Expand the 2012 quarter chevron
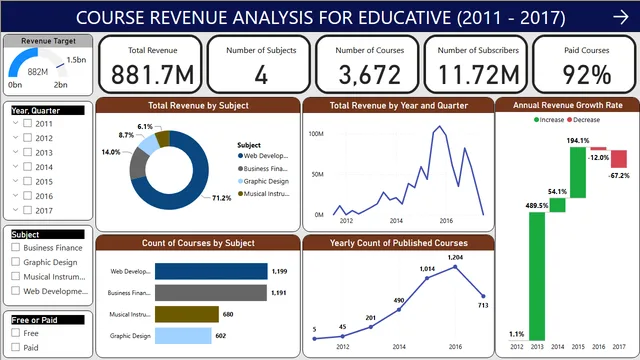The height and width of the screenshot is (360, 640). pos(15,138)
